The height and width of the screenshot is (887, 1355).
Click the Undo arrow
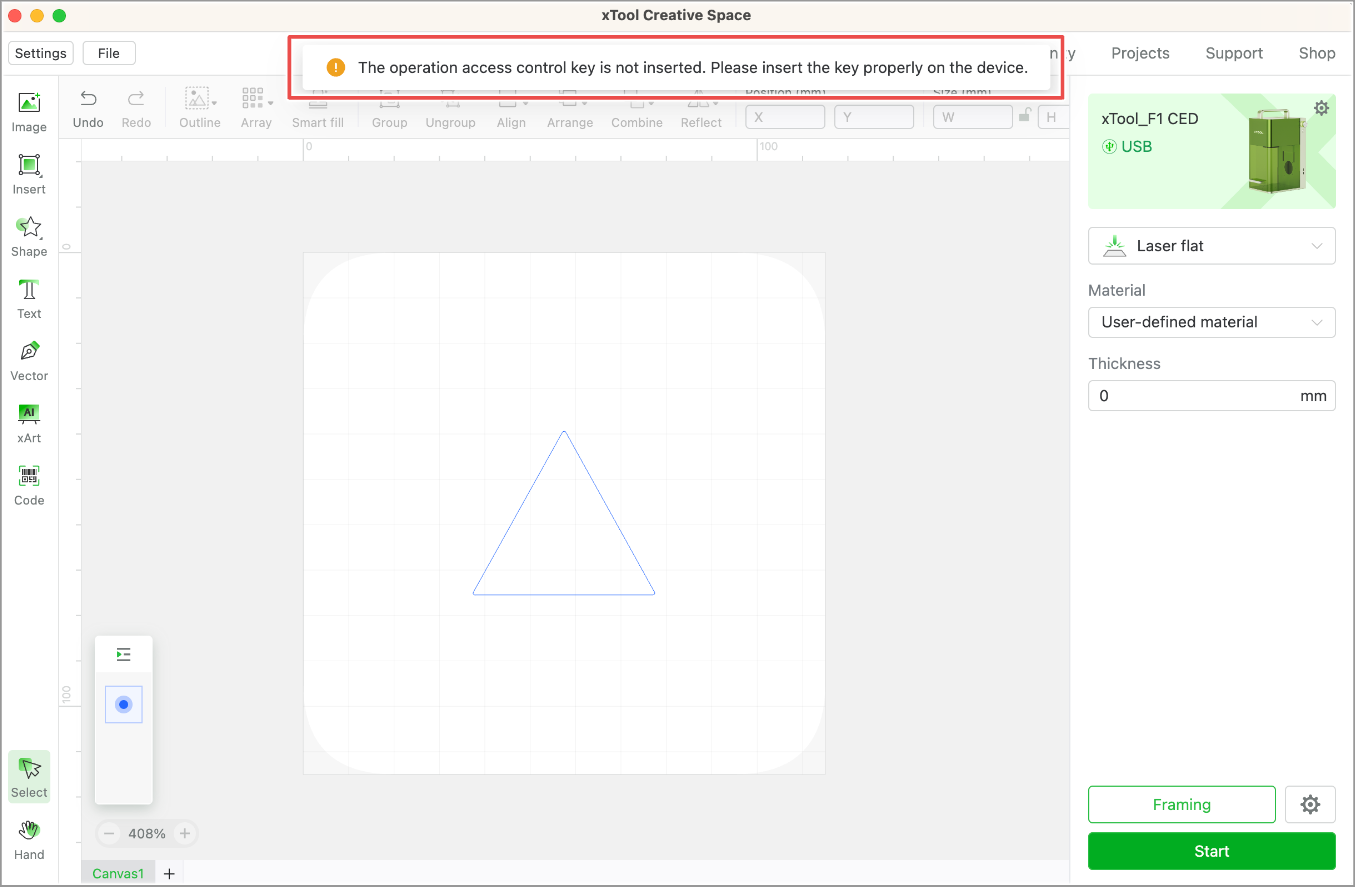point(88,108)
